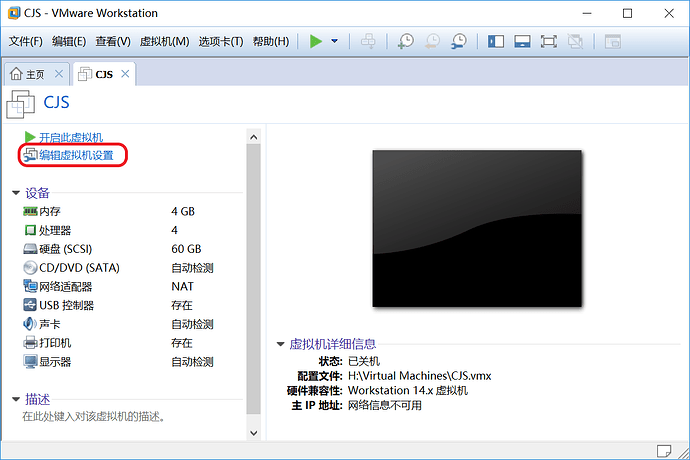The width and height of the screenshot is (690, 460).
Task: Open the power options dropdown arrow
Action: [334, 41]
